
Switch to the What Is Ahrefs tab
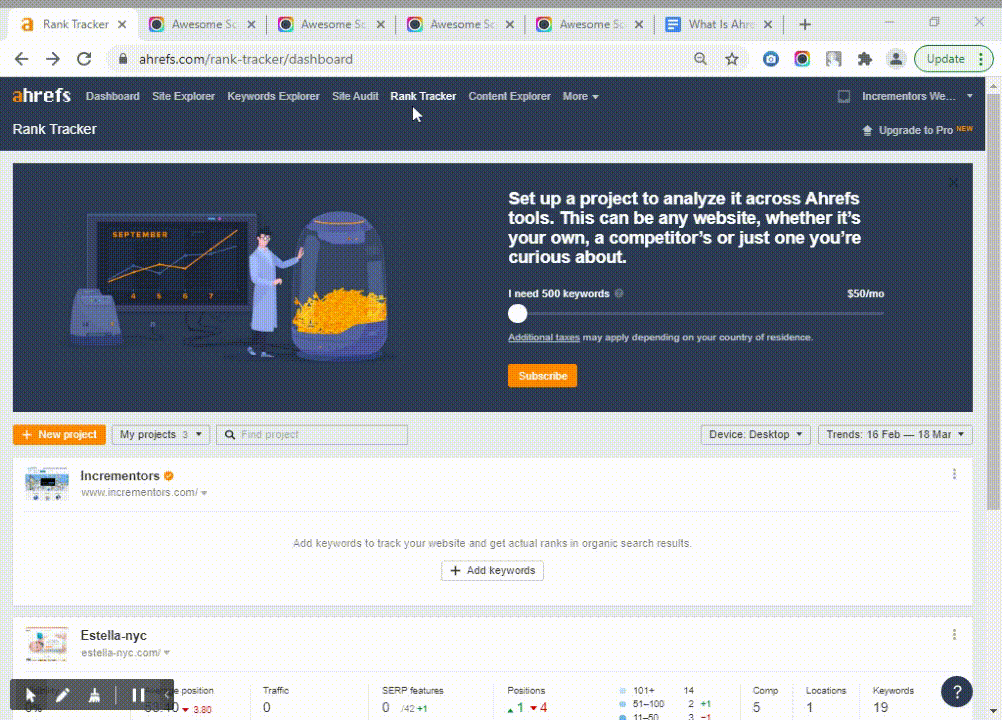point(718,24)
